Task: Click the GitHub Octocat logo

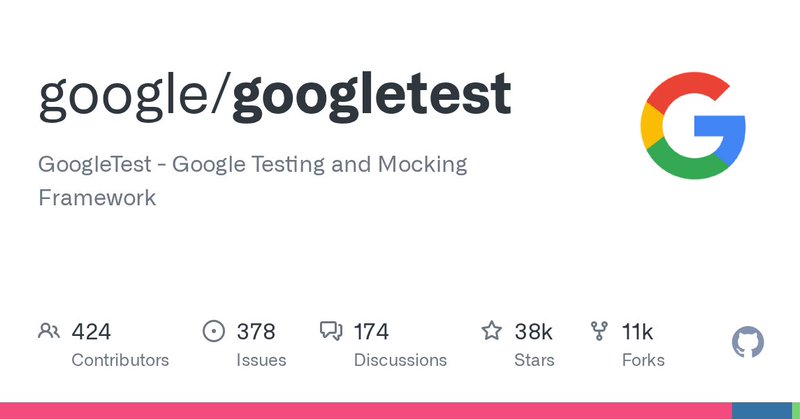Action: coord(748,343)
